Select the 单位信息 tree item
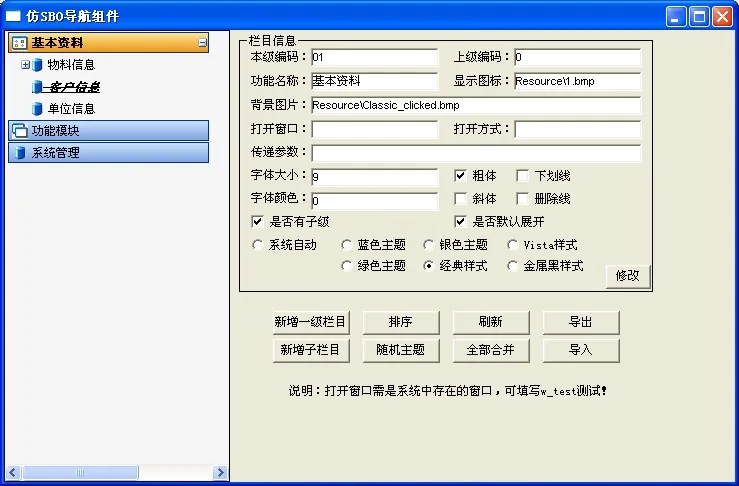The image size is (739, 486). [71, 109]
